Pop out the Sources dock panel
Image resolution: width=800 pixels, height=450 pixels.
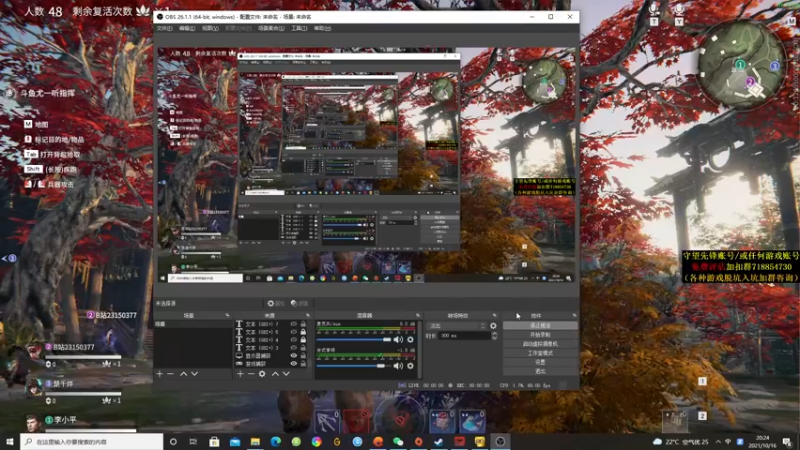click(x=308, y=315)
